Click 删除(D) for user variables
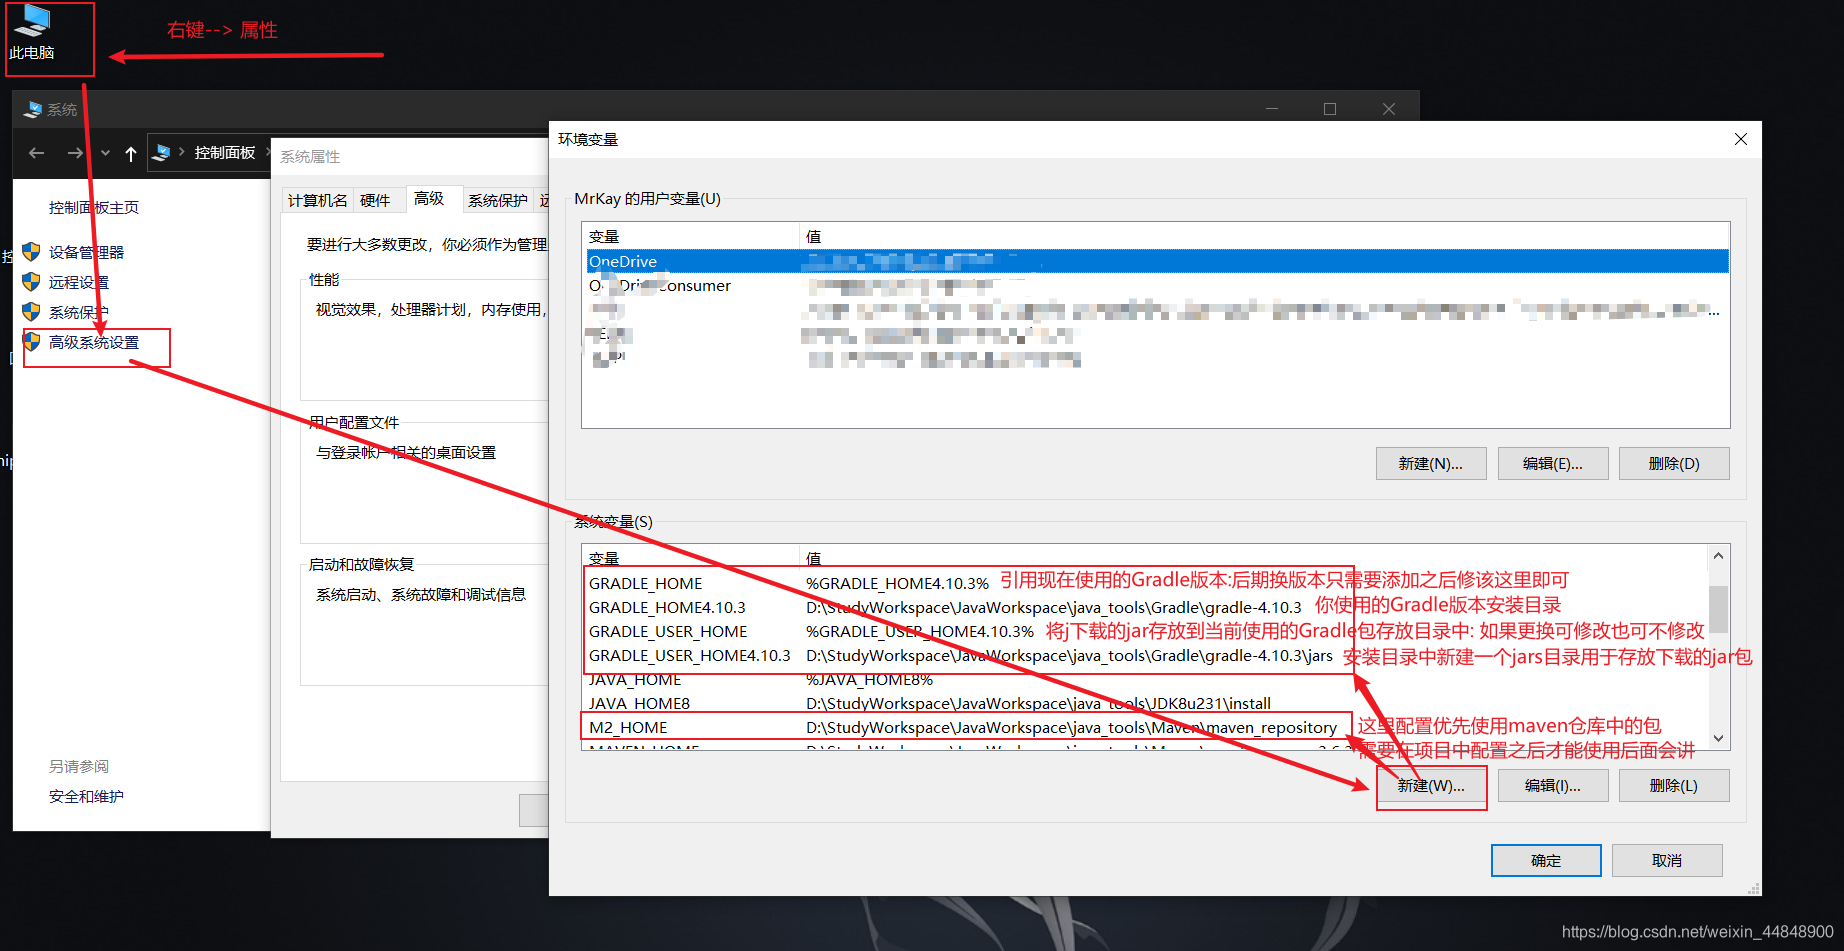 click(x=1674, y=463)
